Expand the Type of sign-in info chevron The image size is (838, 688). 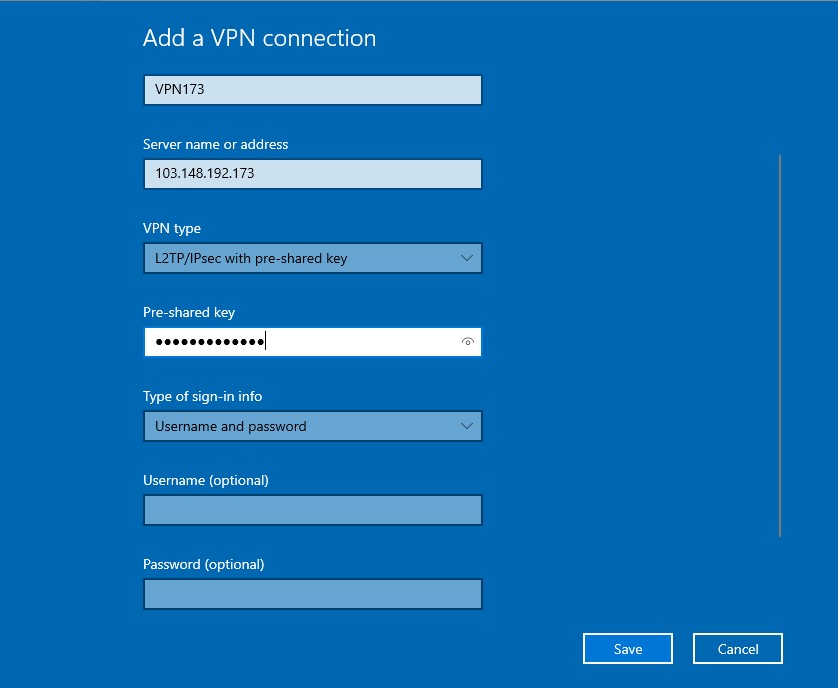click(x=467, y=426)
